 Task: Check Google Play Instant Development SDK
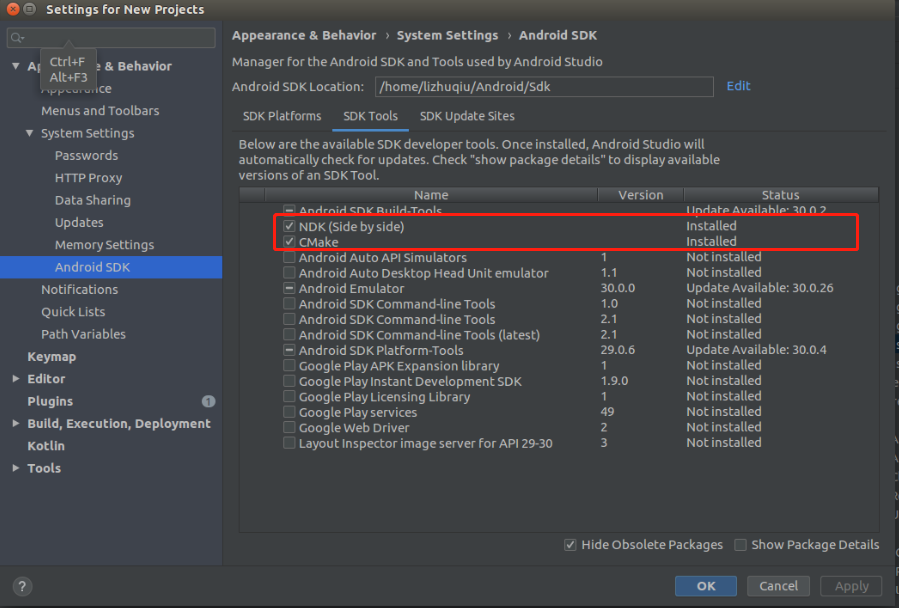[x=289, y=381]
